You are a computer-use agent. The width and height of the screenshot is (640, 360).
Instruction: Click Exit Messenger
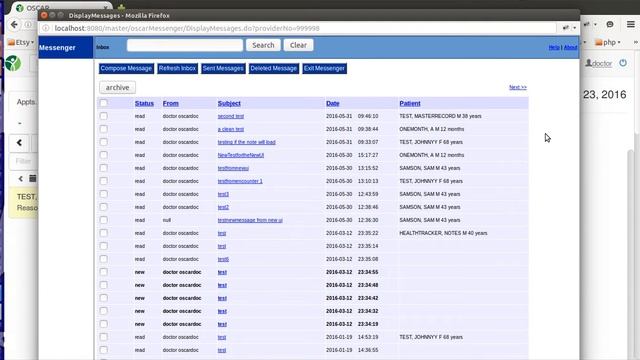324,69
